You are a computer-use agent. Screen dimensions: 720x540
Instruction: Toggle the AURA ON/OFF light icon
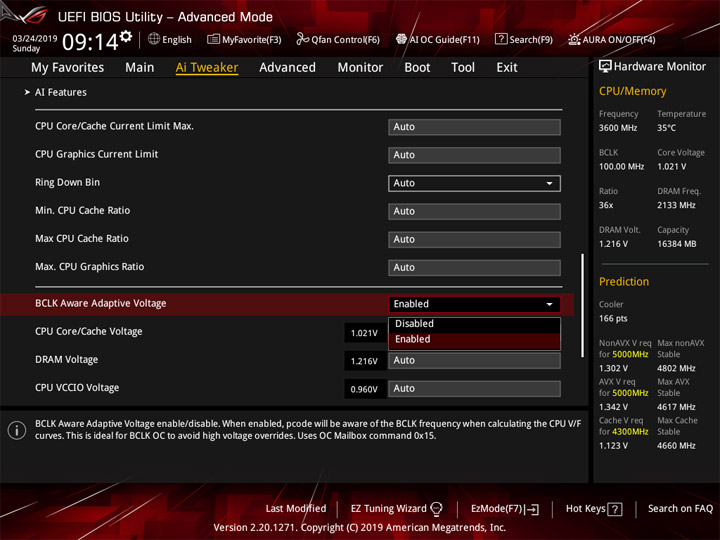(x=574, y=39)
